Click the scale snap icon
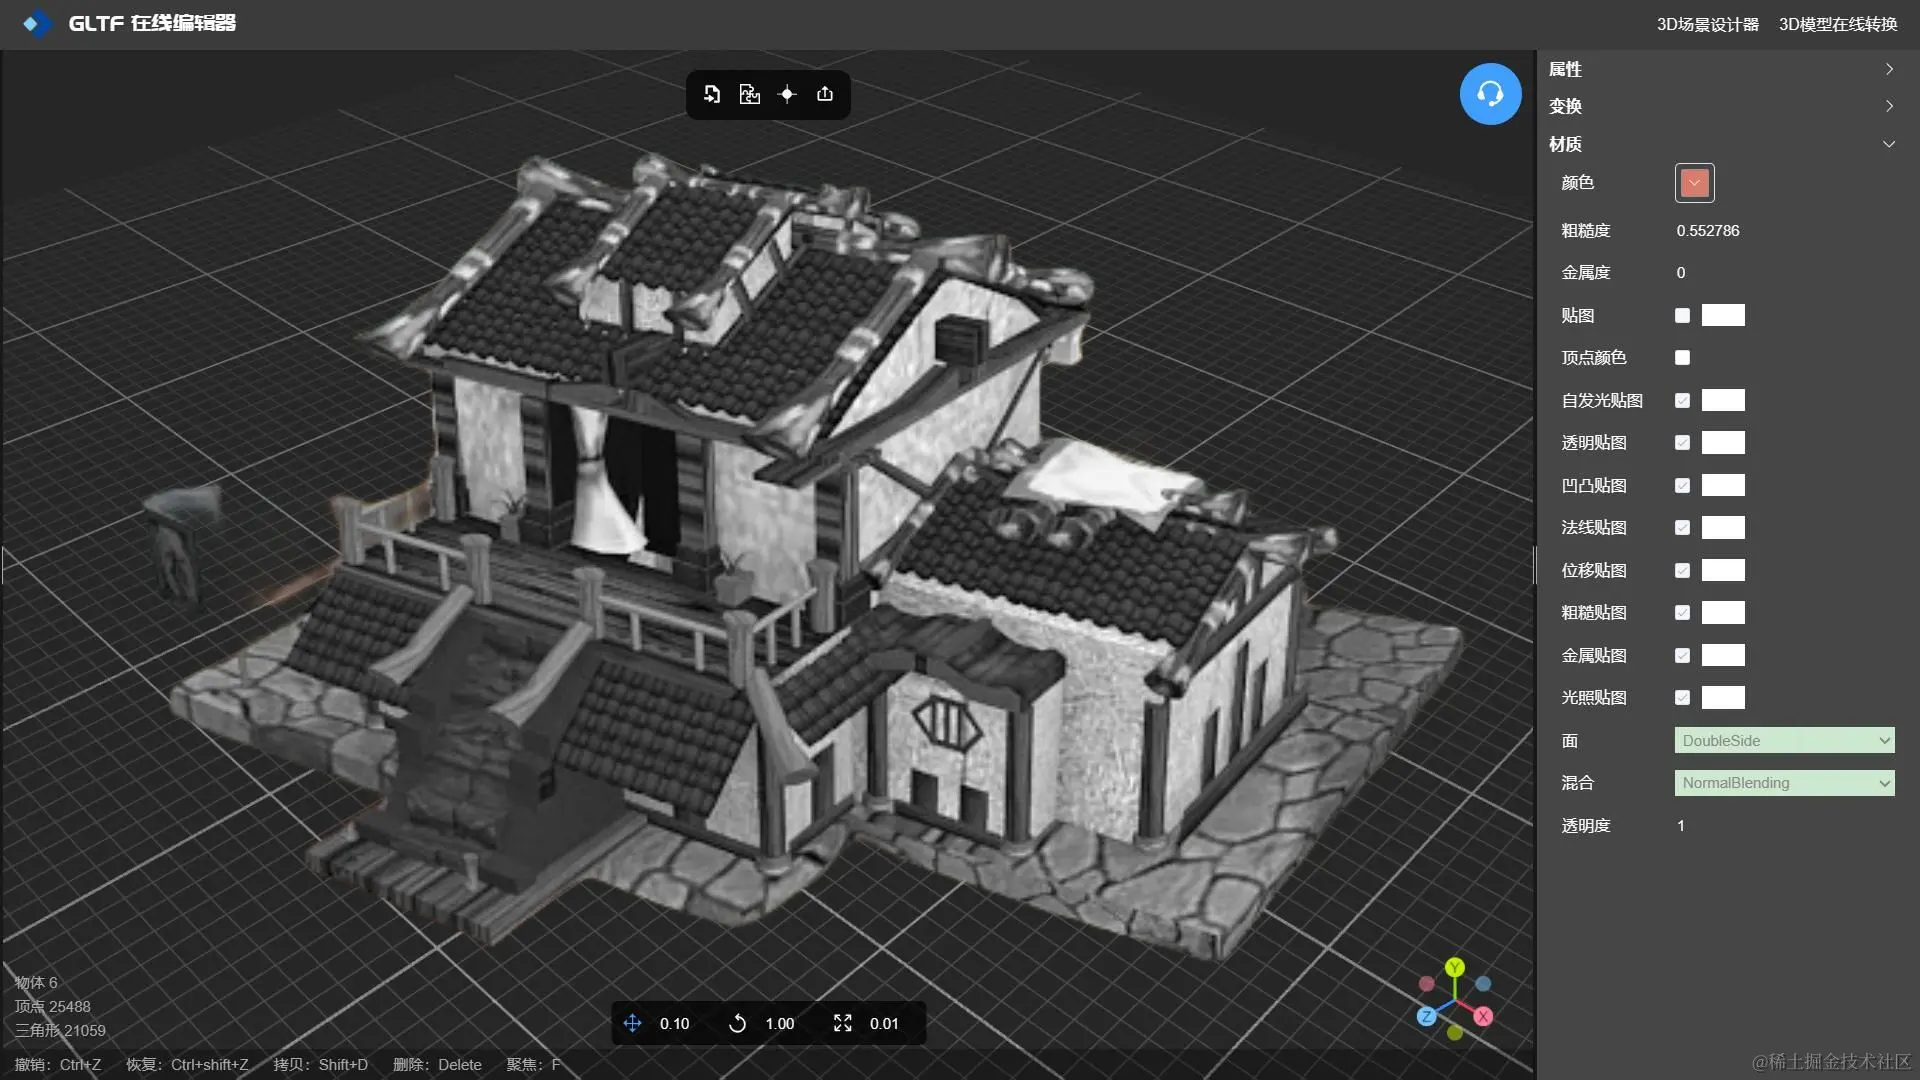The height and width of the screenshot is (1080, 1920). point(843,1023)
